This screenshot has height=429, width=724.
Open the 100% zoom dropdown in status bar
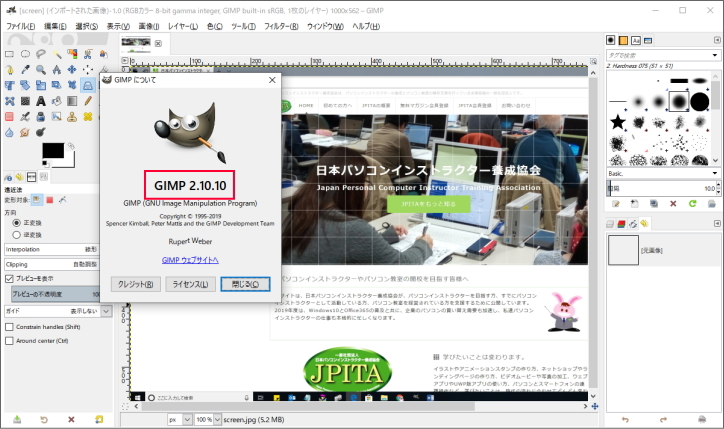(204, 420)
